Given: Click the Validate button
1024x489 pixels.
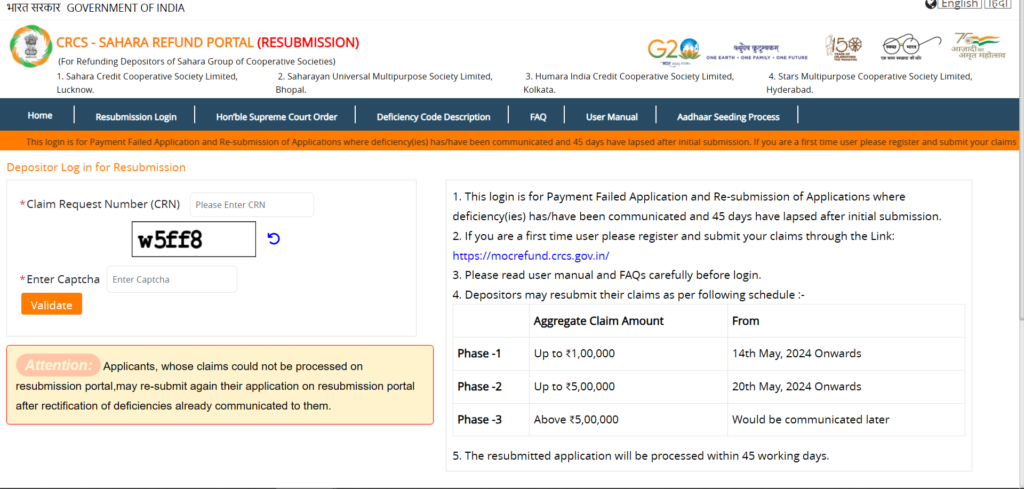Looking at the screenshot, I should tap(52, 304).
